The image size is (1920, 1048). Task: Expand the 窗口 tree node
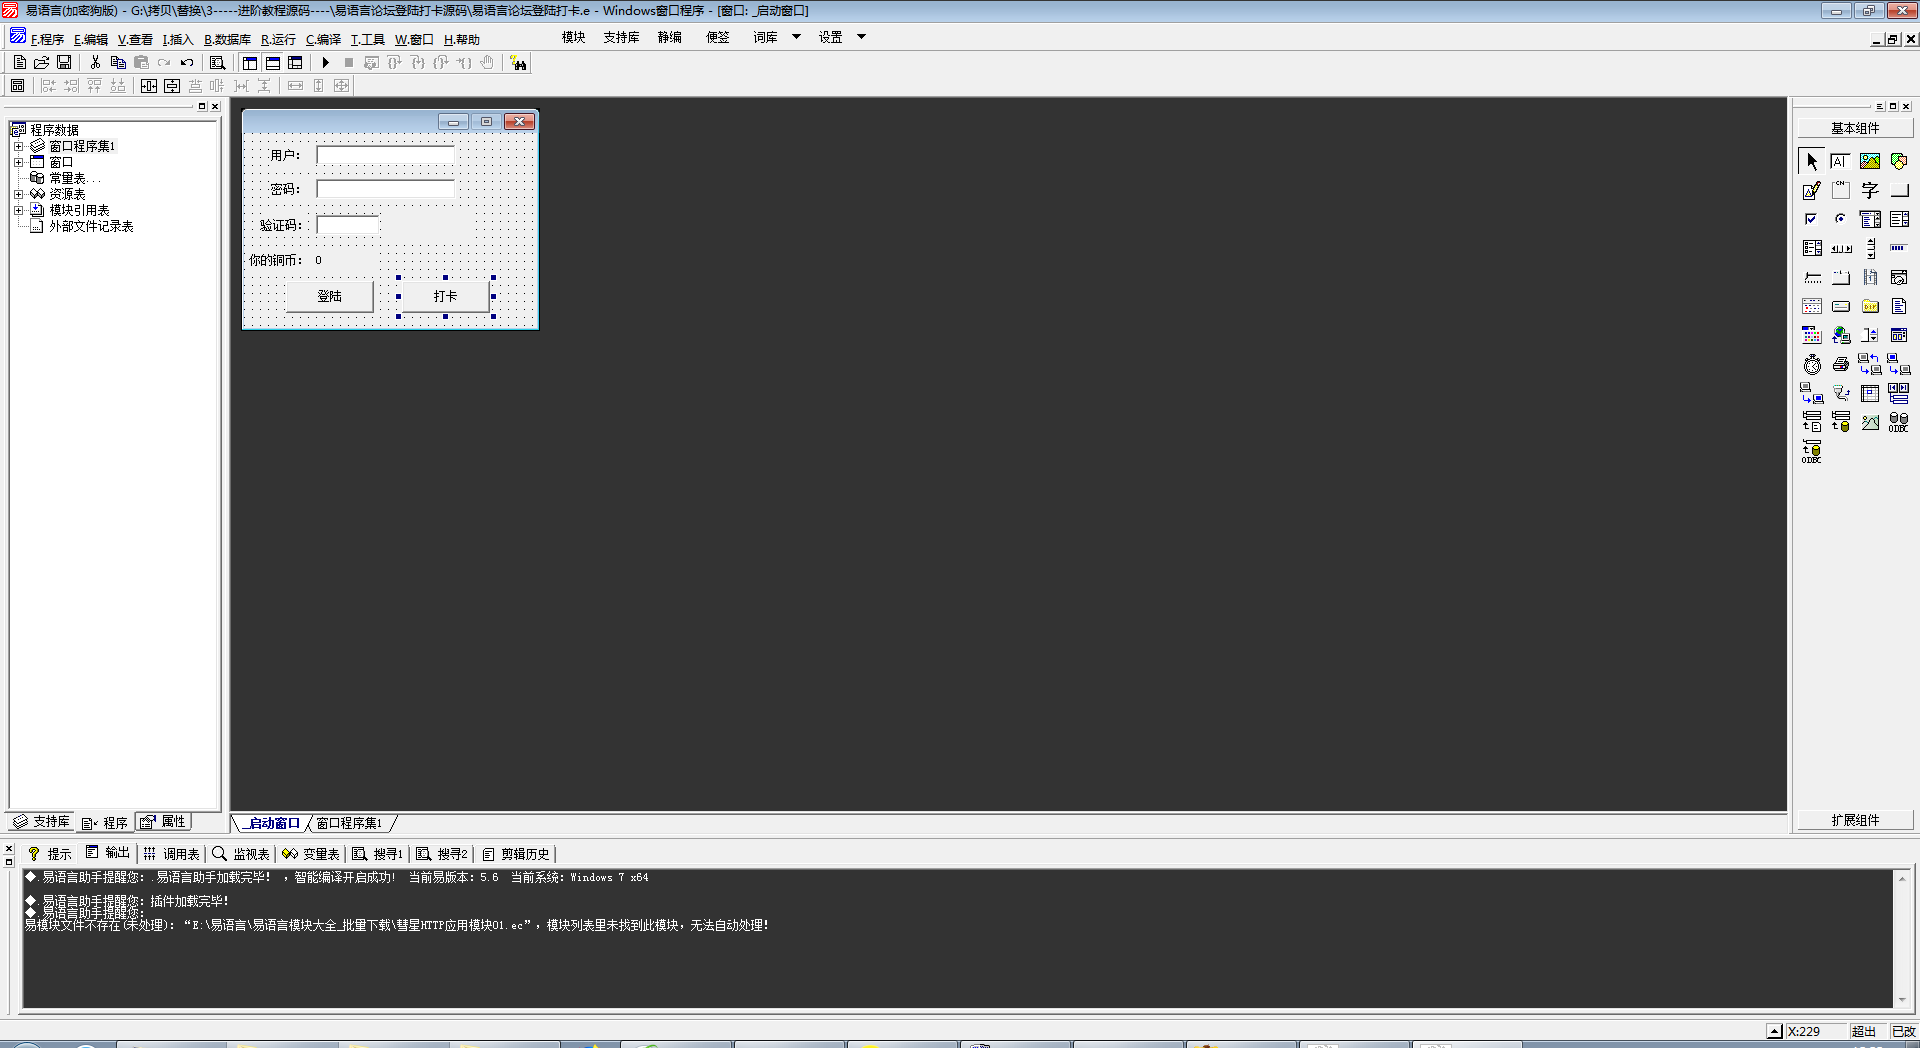tap(18, 162)
